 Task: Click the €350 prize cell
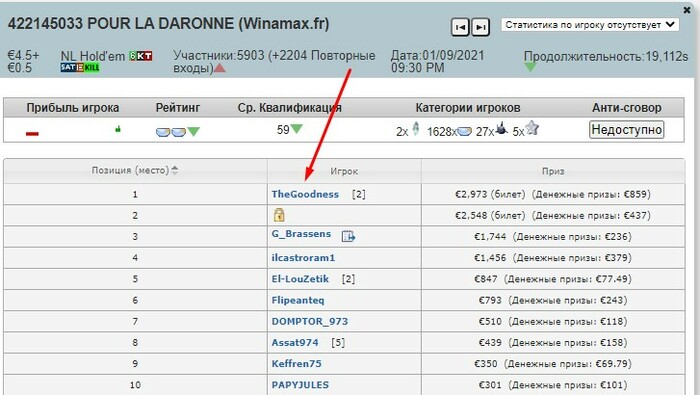(x=553, y=364)
